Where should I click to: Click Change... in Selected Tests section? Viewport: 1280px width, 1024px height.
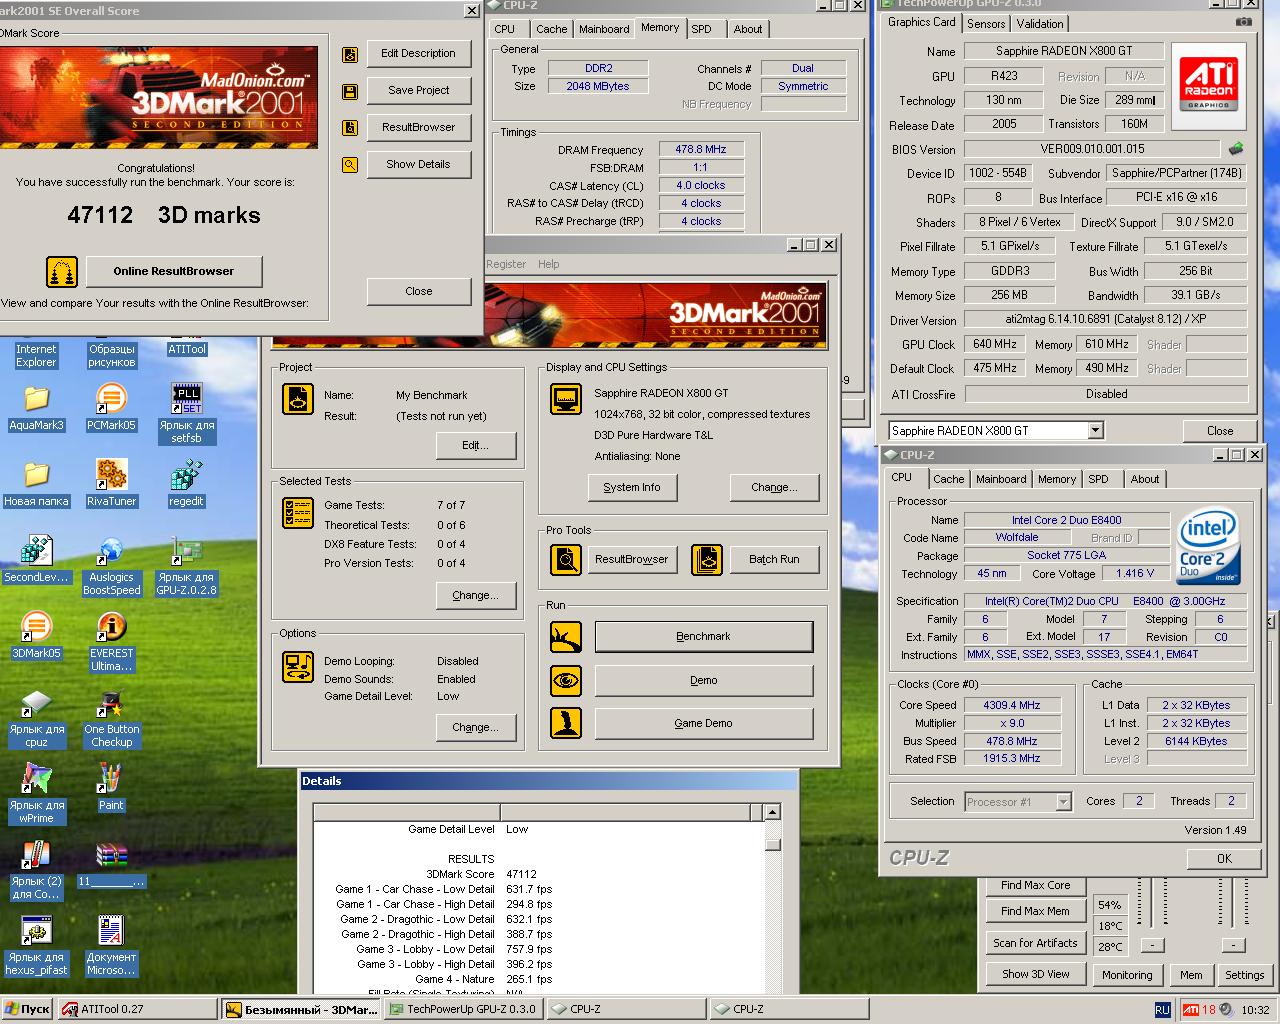coord(476,596)
